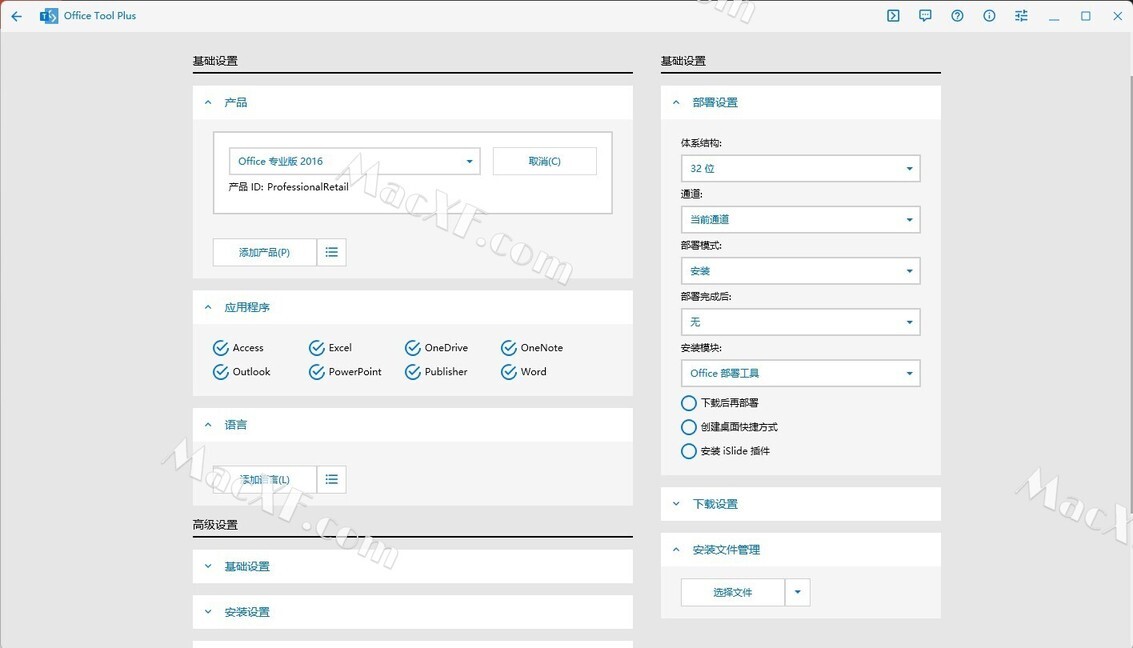This screenshot has width=1133, height=648.
Task: Open the 通道 当前通道 dropdown
Action: coord(801,220)
